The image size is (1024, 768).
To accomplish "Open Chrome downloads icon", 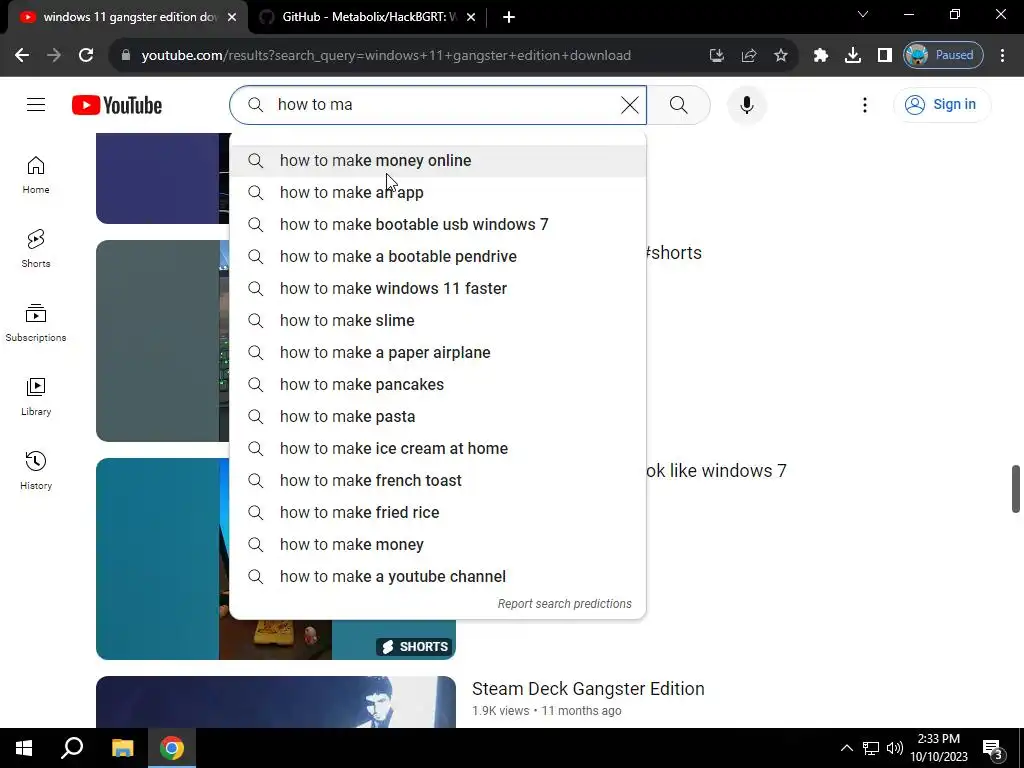I will 853,56.
